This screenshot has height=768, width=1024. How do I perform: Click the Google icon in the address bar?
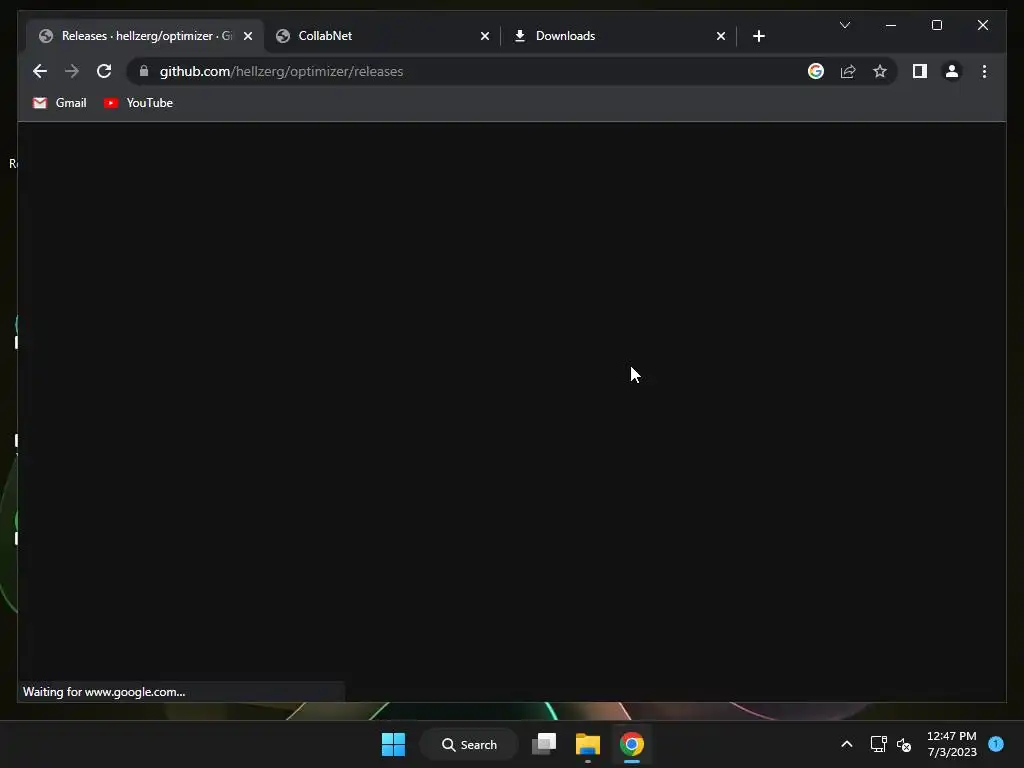click(x=816, y=71)
